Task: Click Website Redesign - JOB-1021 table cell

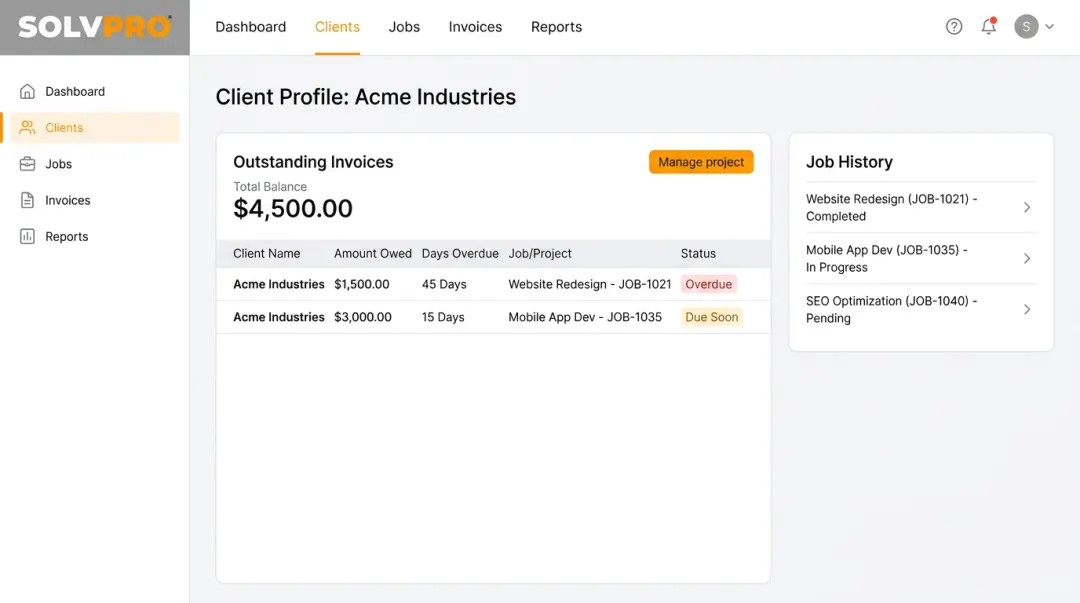Action: click(590, 284)
